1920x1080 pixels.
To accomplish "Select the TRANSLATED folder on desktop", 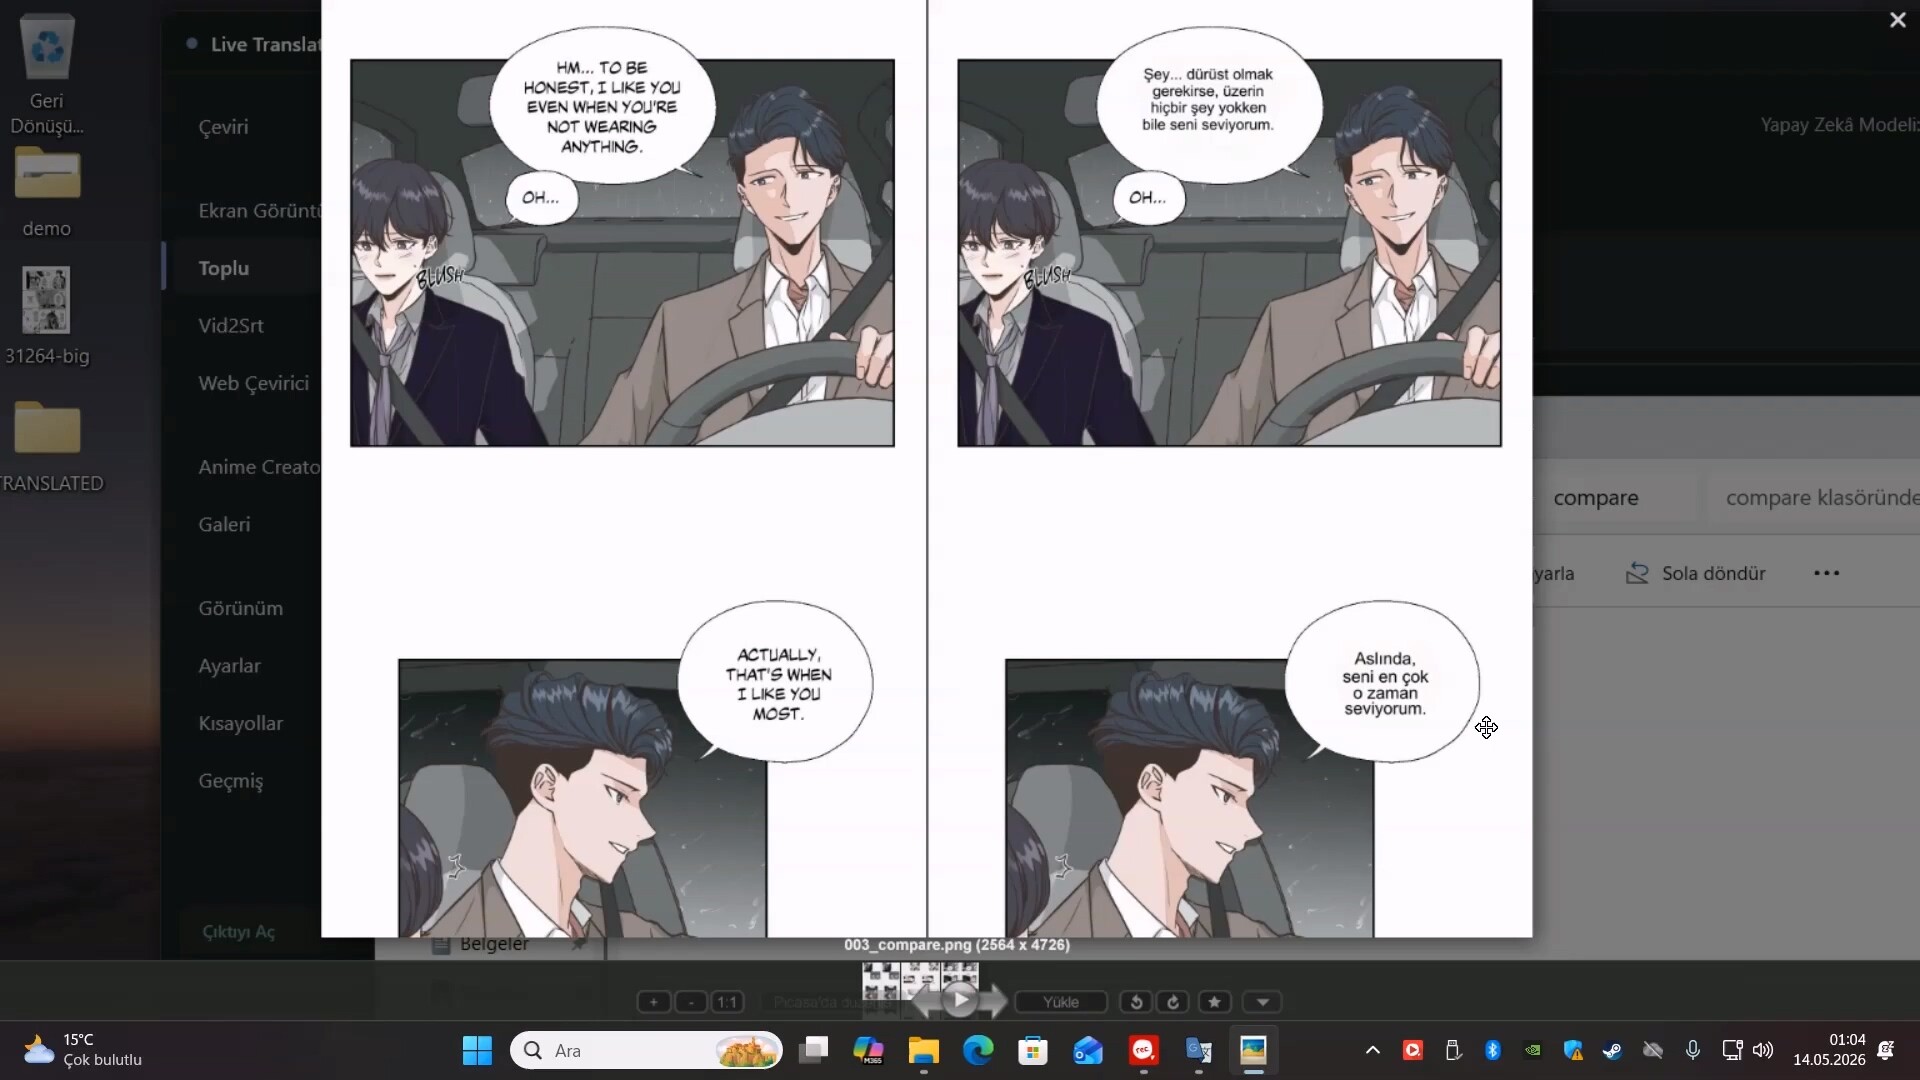I will (49, 447).
